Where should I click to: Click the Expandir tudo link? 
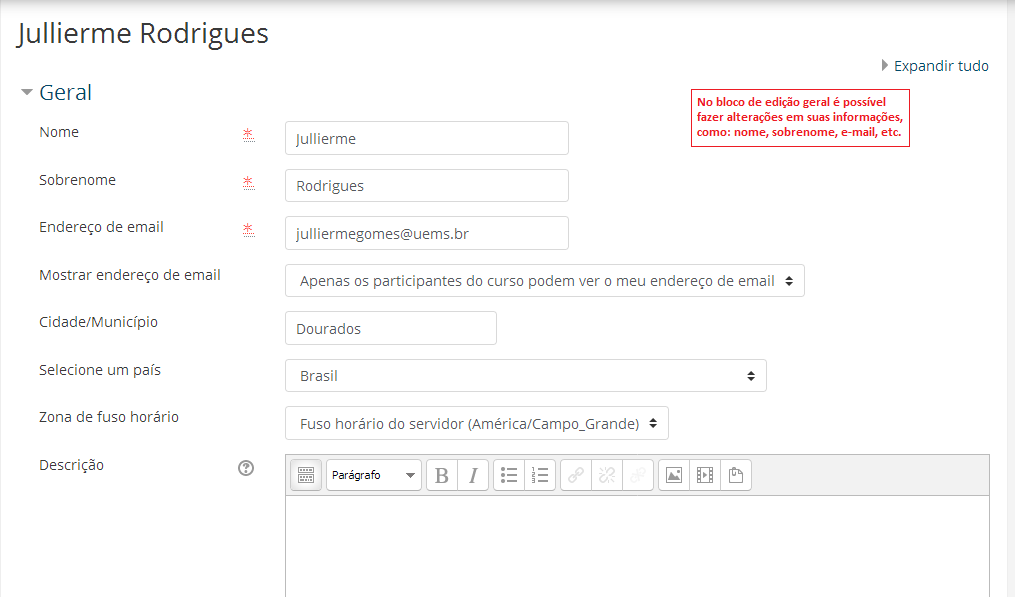pos(940,66)
